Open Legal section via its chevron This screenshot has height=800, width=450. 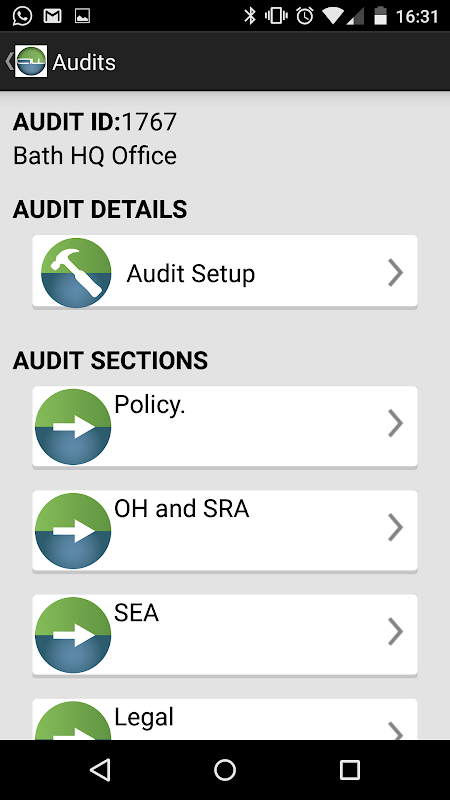(395, 731)
